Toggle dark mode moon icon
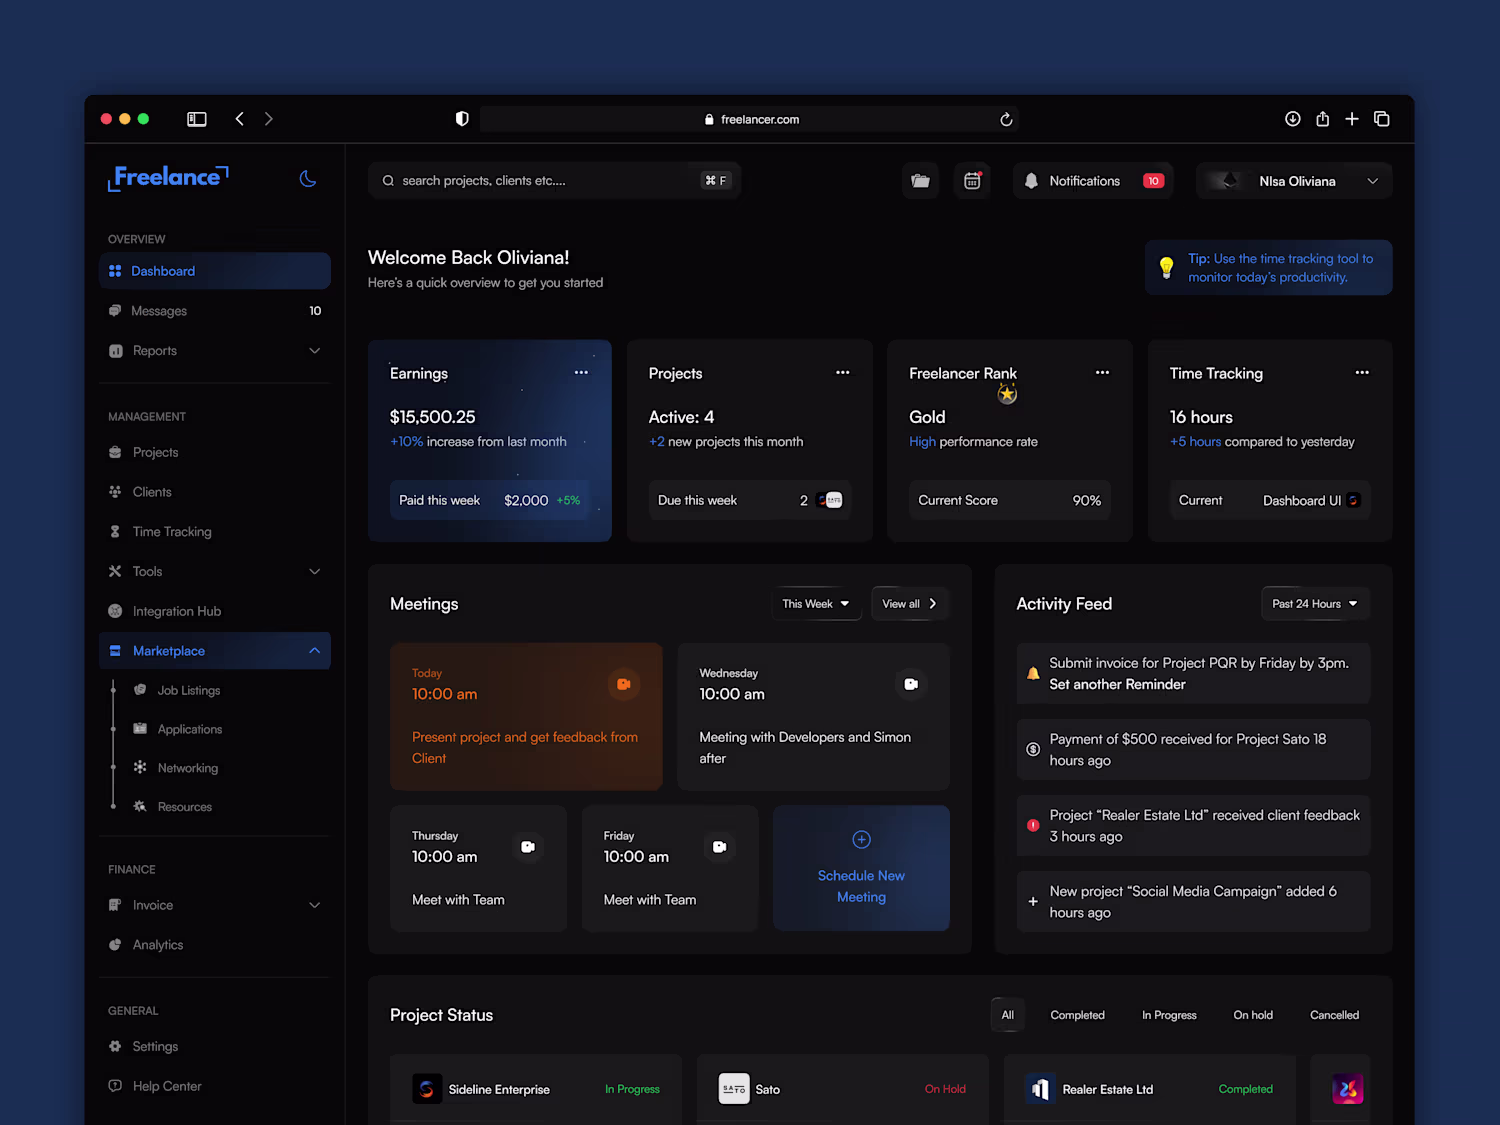This screenshot has width=1500, height=1125. 308,179
